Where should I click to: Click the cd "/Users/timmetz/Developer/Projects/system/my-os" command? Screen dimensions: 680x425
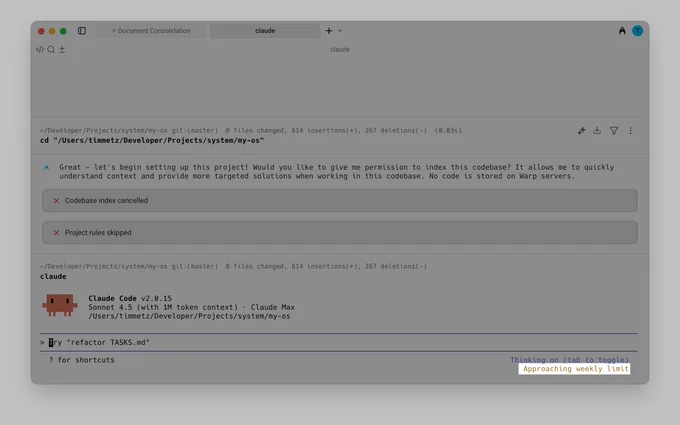[x=152, y=141]
